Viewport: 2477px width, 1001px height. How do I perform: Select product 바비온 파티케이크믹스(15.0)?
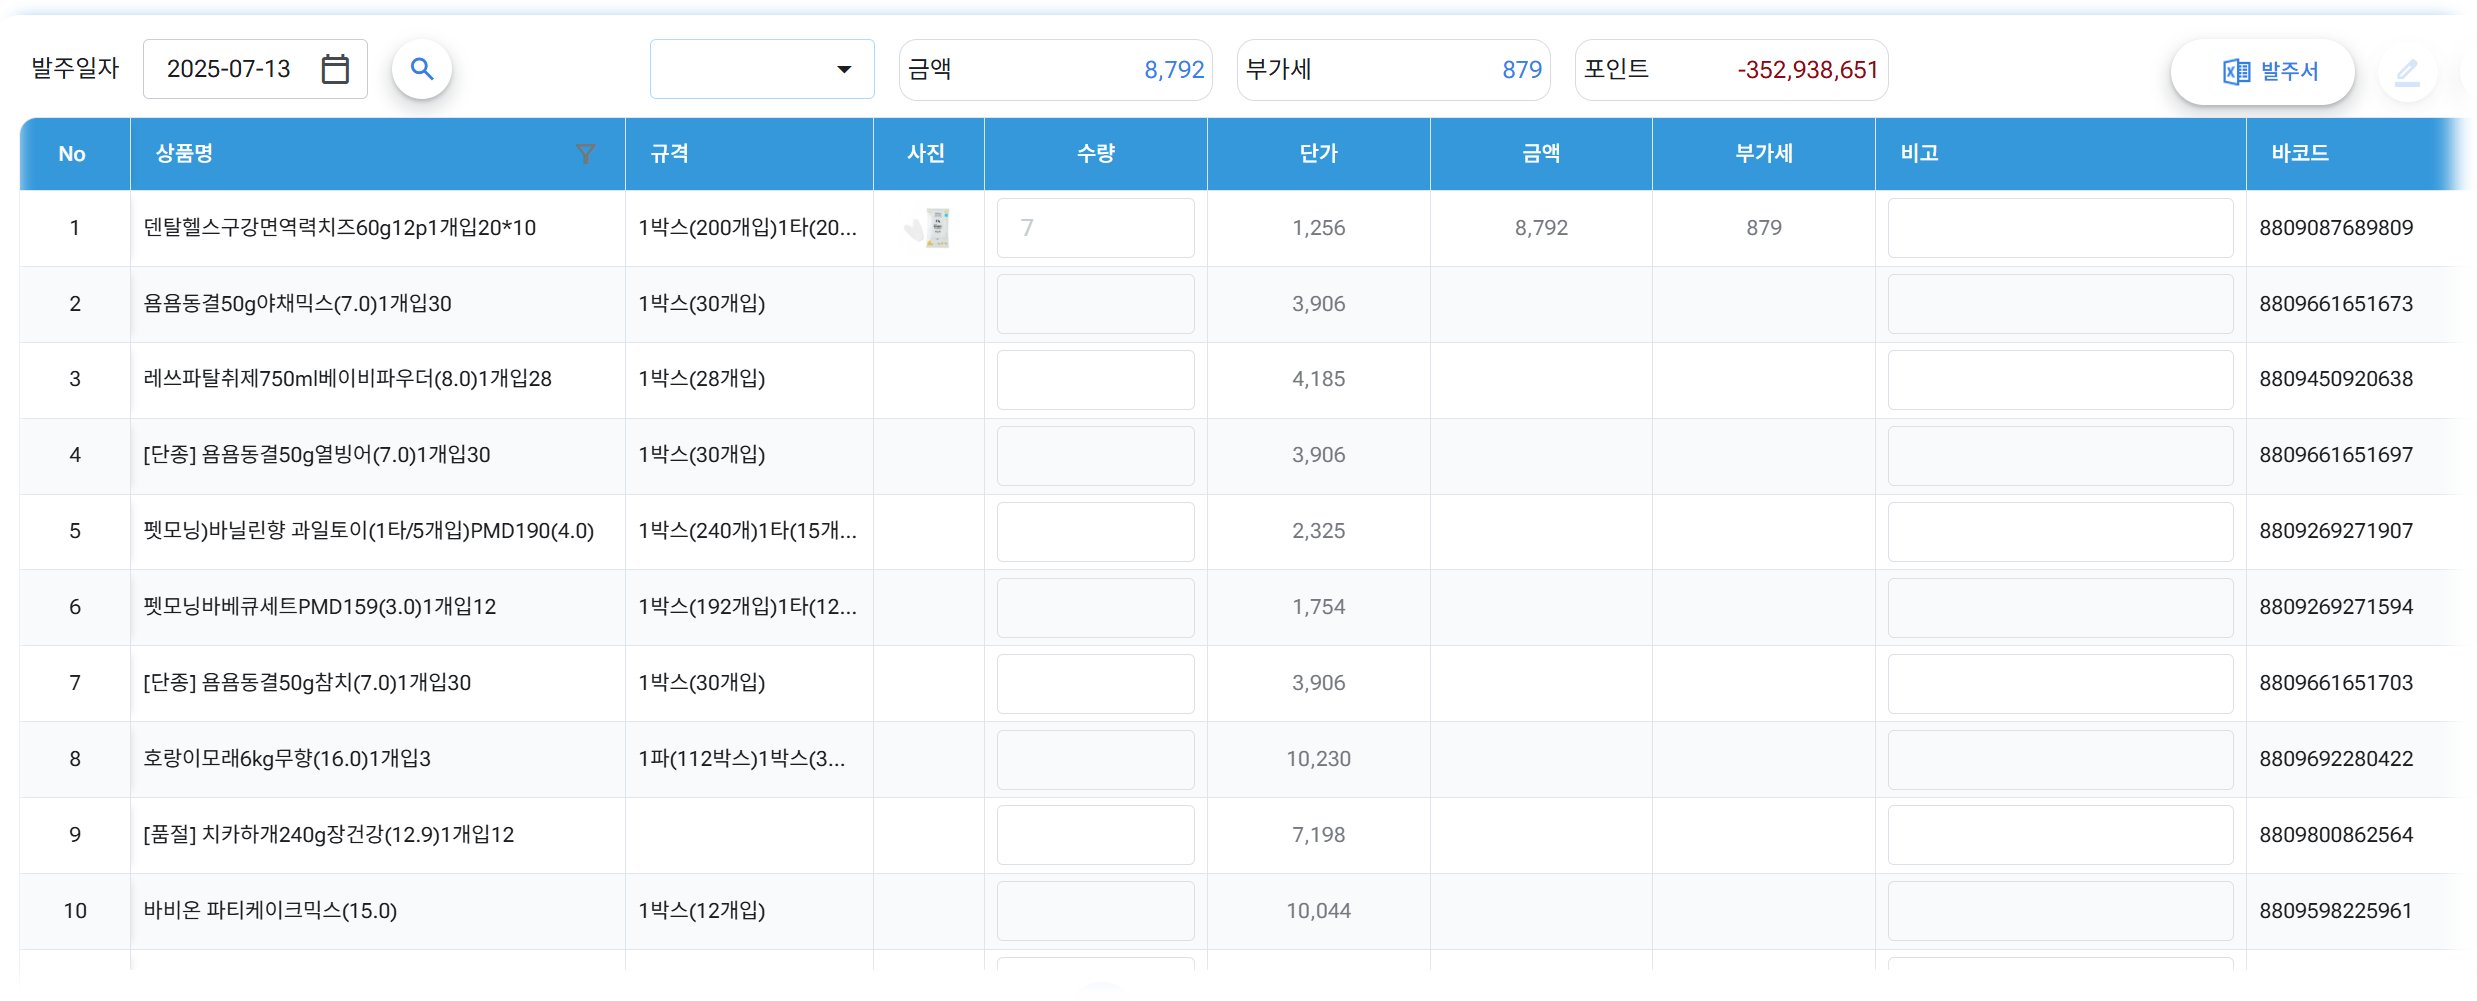tap(270, 911)
